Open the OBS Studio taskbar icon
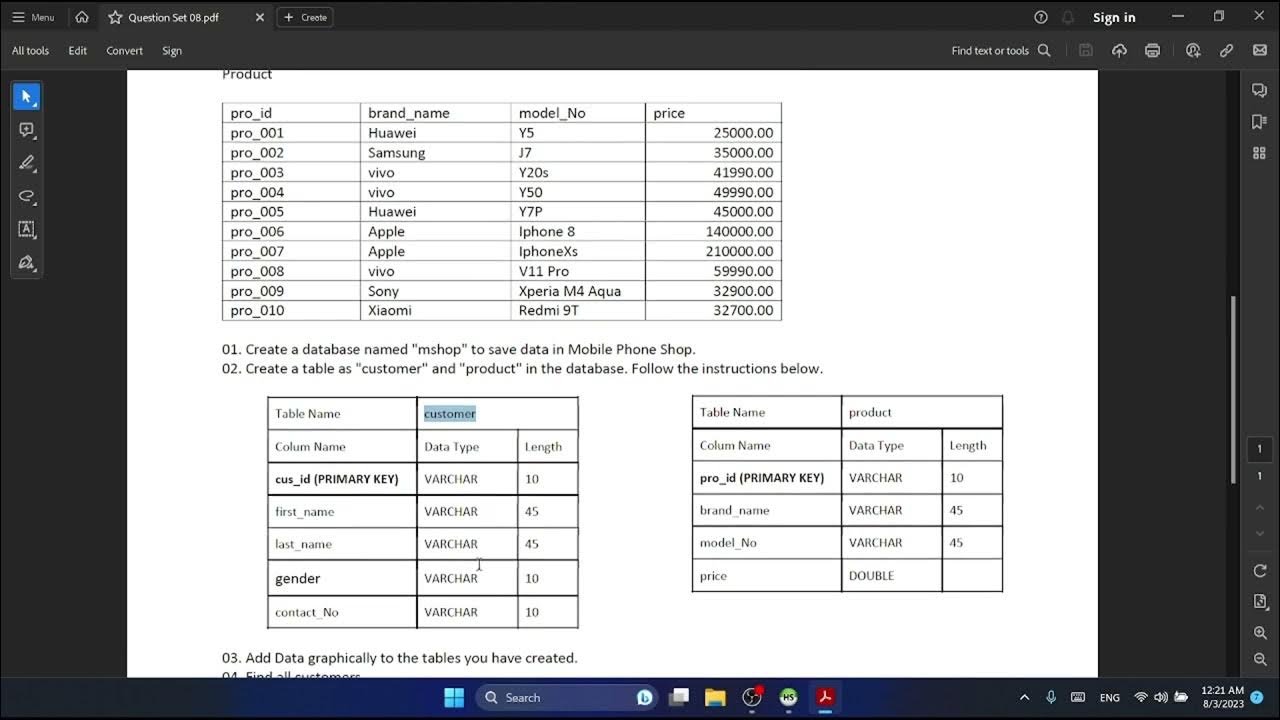The width and height of the screenshot is (1280, 720). point(752,697)
